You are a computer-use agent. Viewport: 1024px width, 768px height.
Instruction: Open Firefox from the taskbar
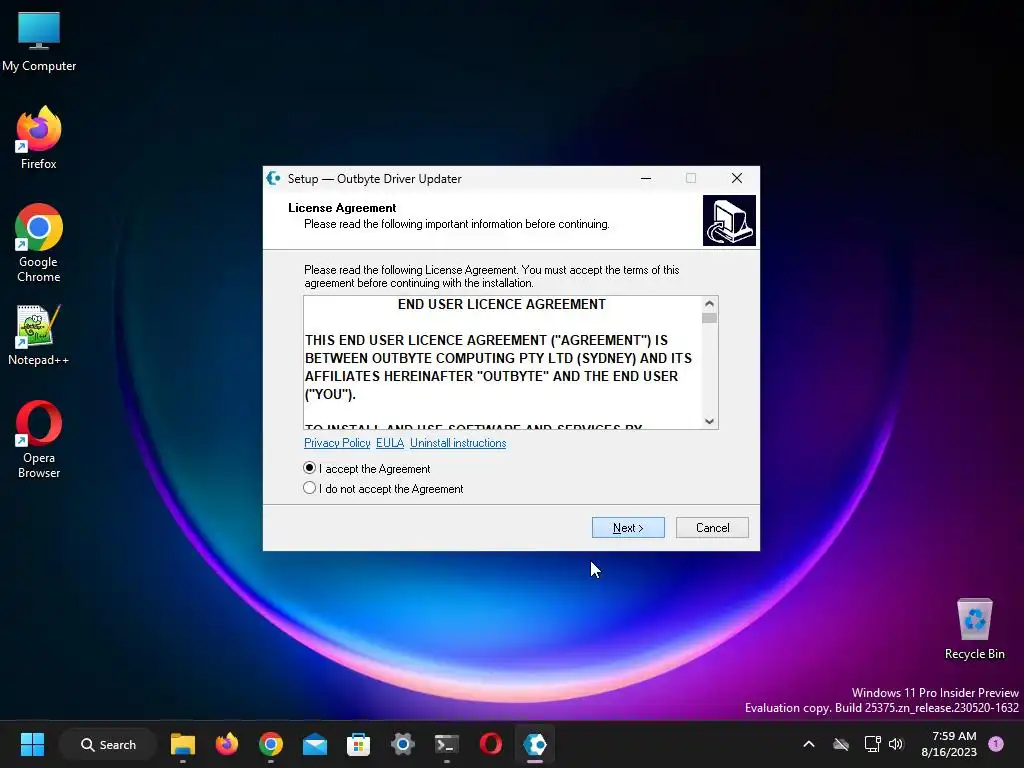click(x=227, y=744)
